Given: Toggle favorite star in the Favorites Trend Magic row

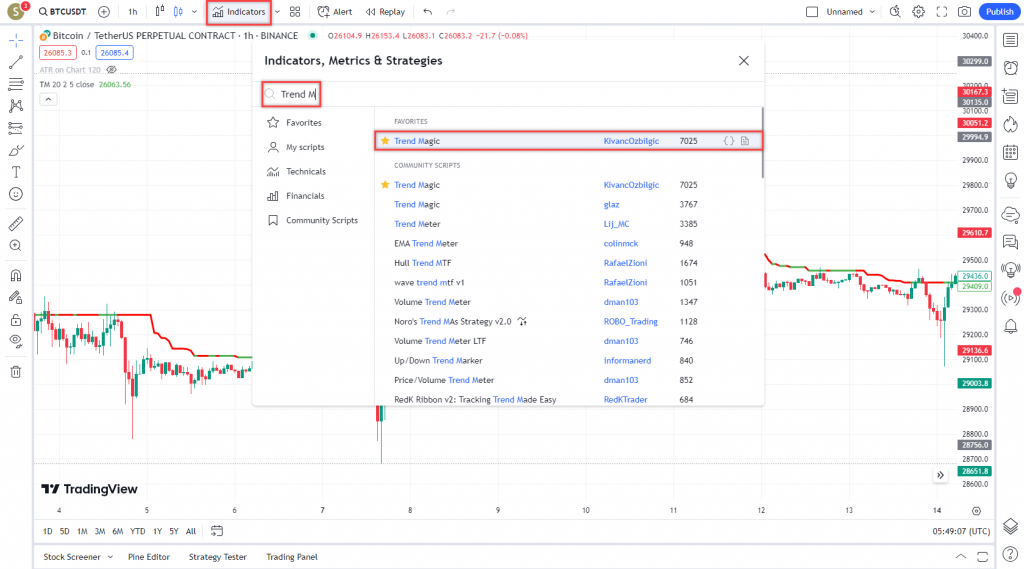Looking at the screenshot, I should (385, 140).
